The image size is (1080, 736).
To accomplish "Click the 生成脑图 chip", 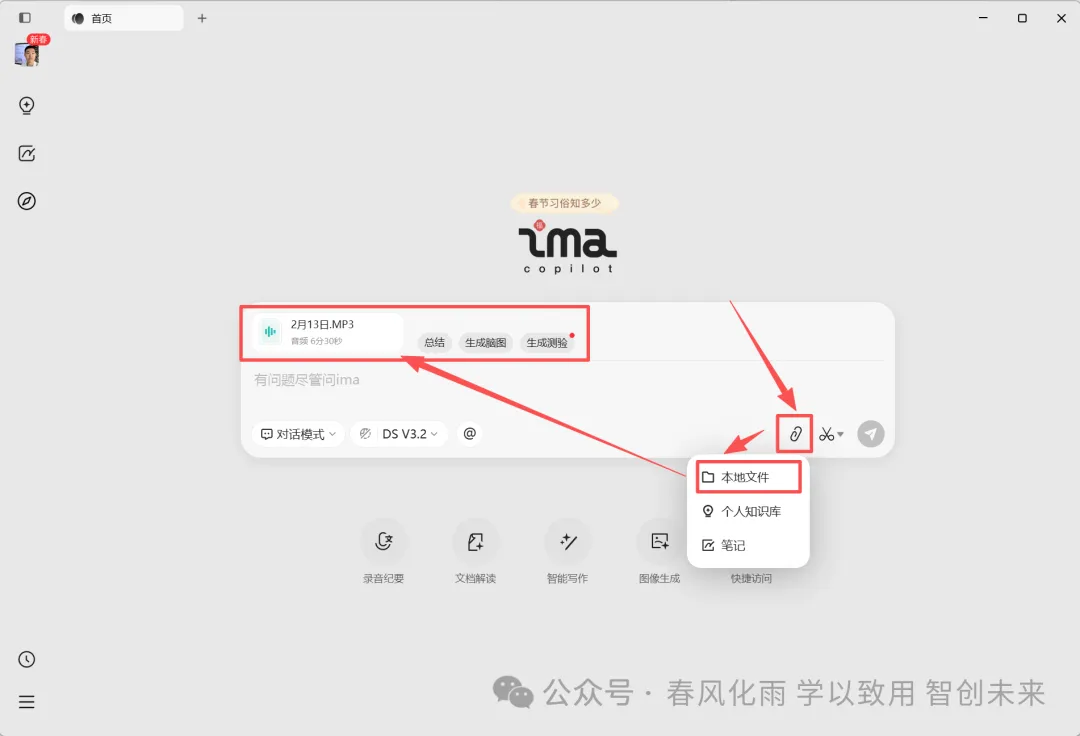I will [486, 342].
